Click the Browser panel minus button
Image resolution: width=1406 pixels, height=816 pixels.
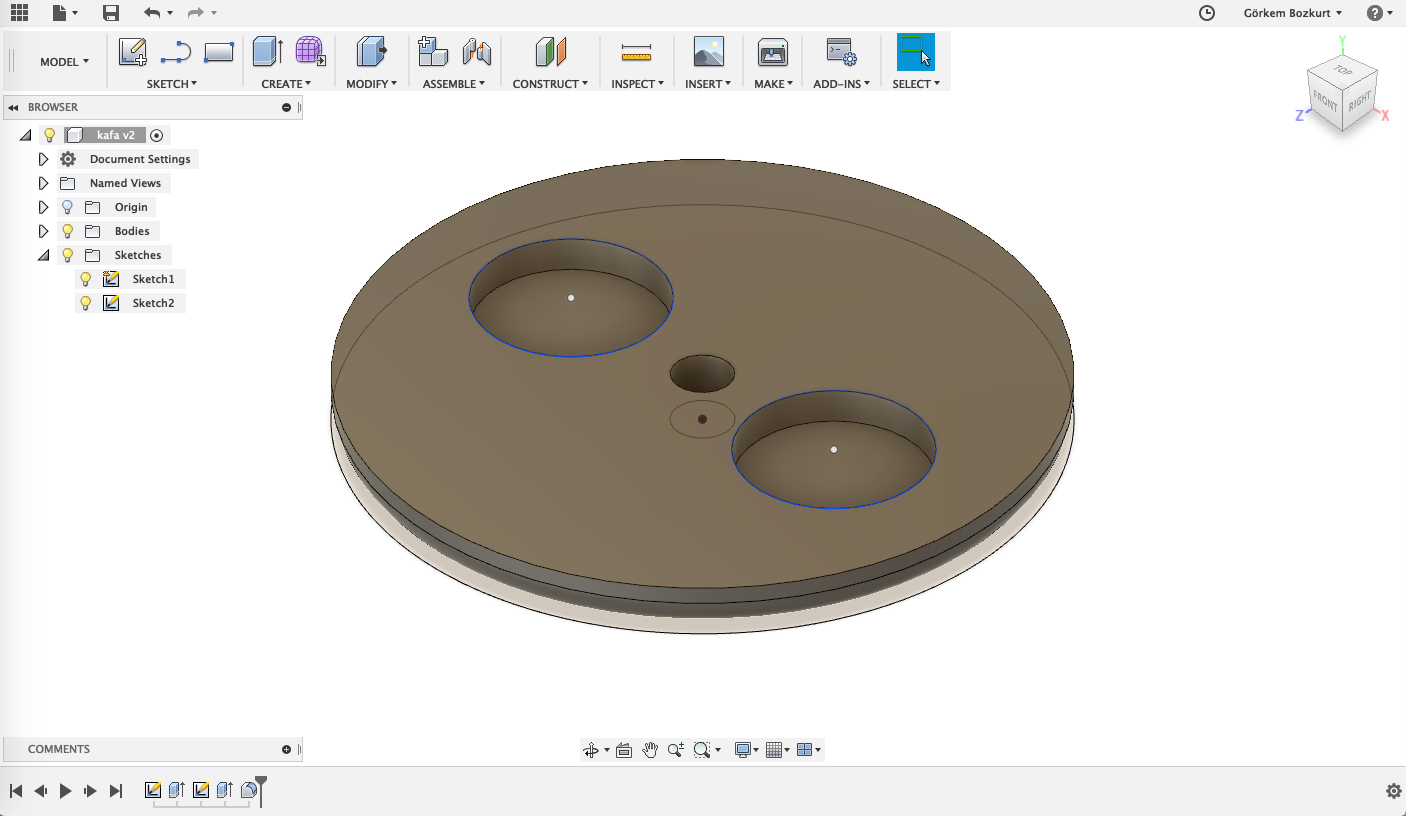click(287, 107)
